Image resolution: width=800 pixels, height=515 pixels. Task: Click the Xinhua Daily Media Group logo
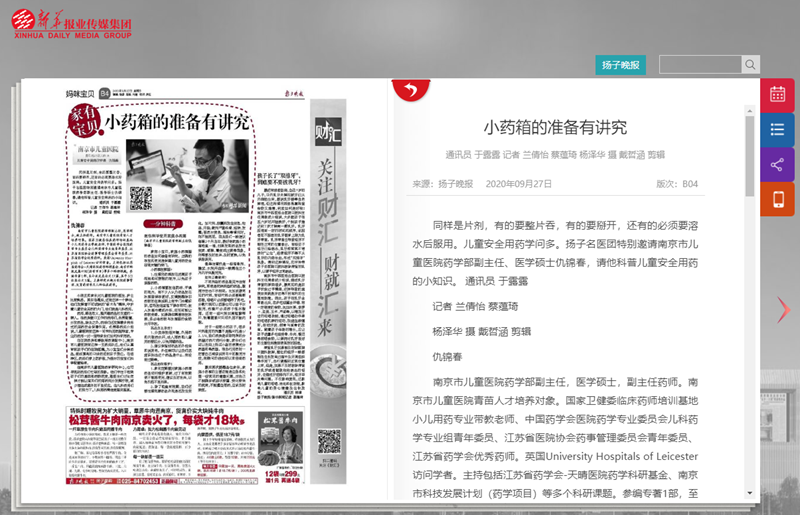72,24
